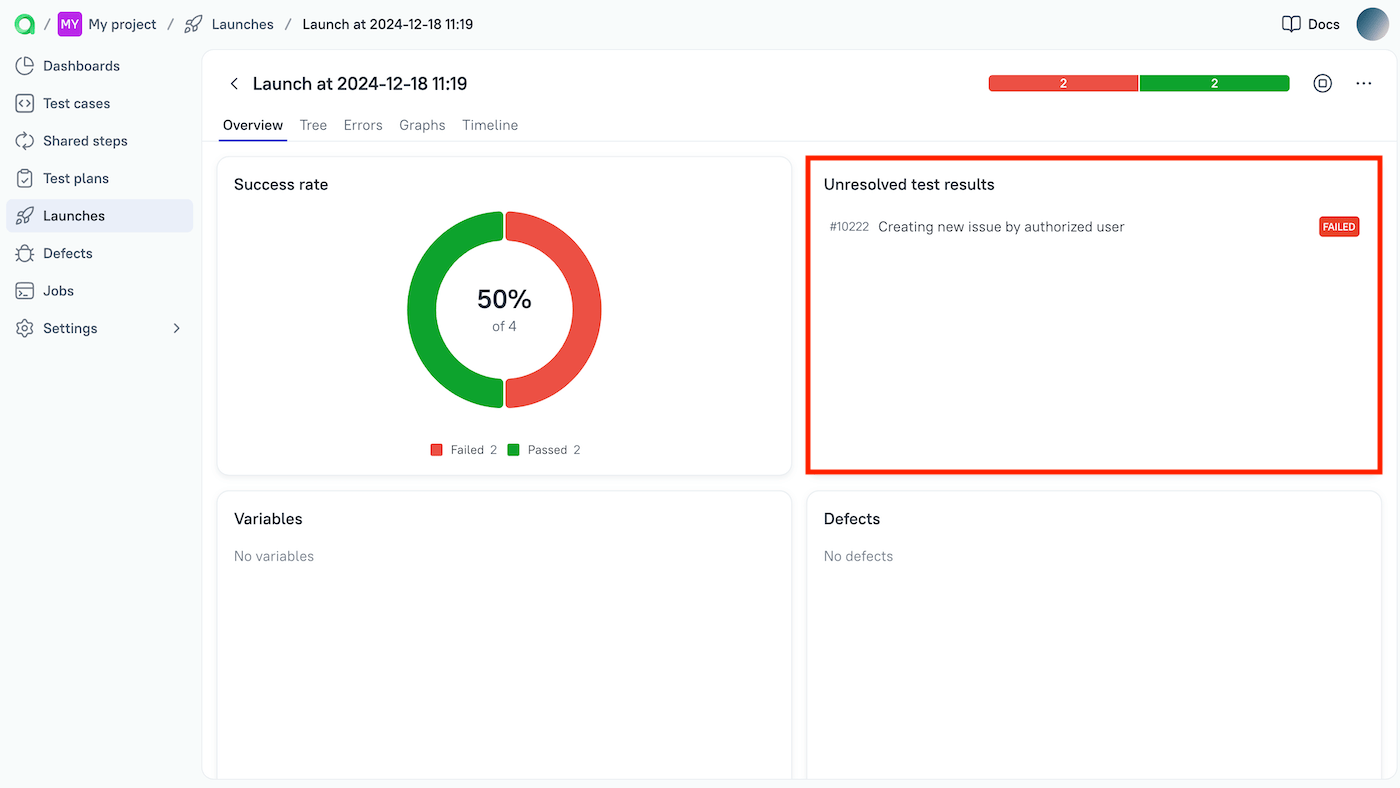Switch to the Tree tab
Image resolution: width=1400 pixels, height=788 pixels.
pos(313,125)
